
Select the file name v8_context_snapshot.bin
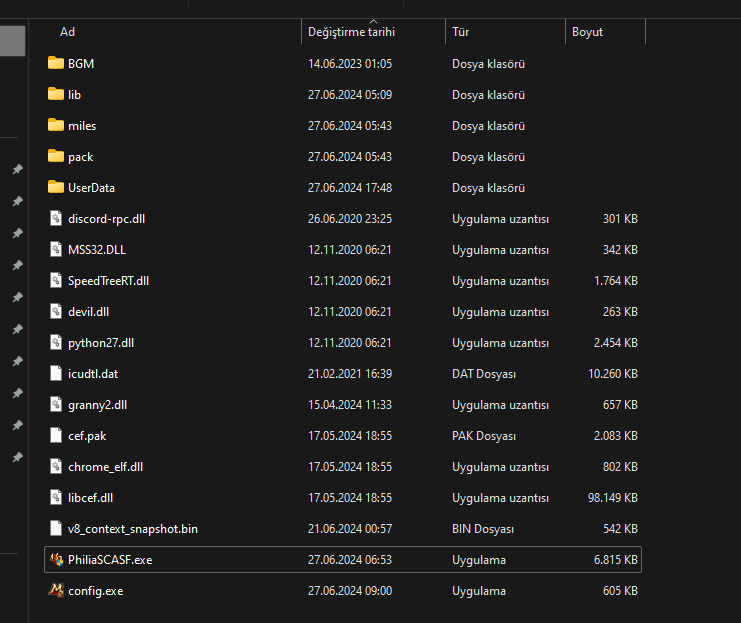[133, 529]
